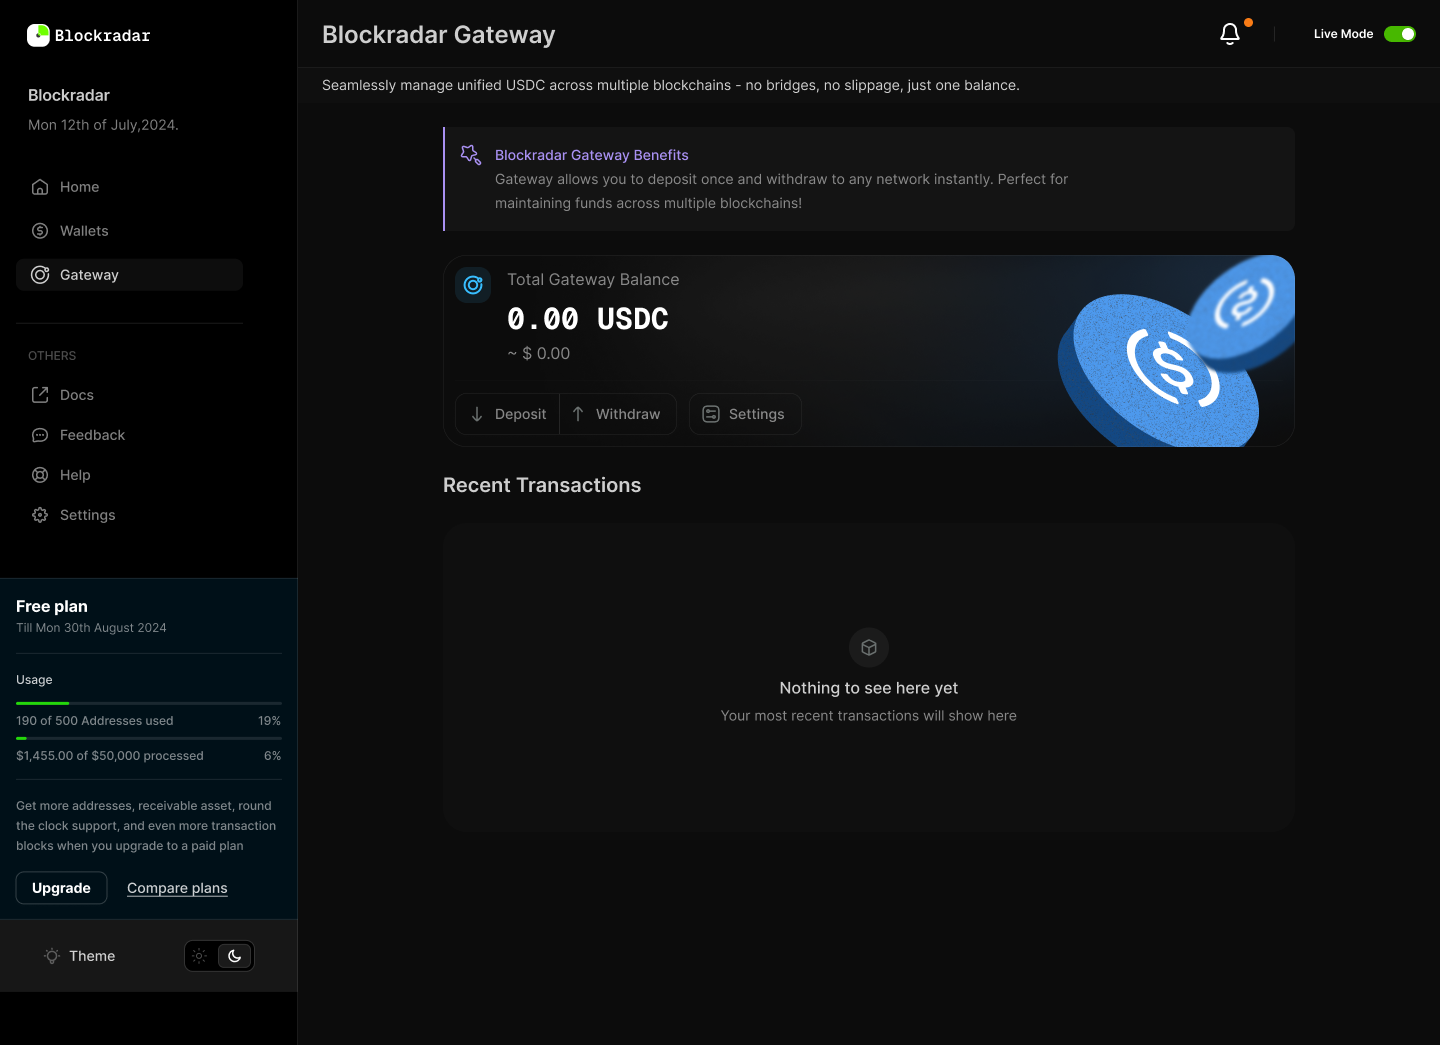This screenshot has width=1440, height=1045.
Task: Click the 190 of 500 Addresses used text
Action: [95, 721]
